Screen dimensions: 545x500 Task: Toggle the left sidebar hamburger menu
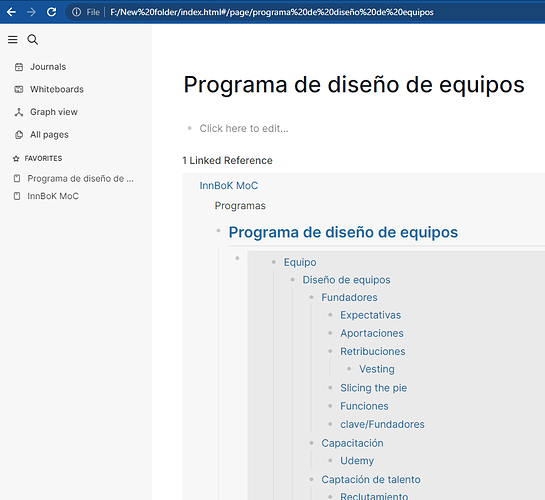(x=13, y=40)
